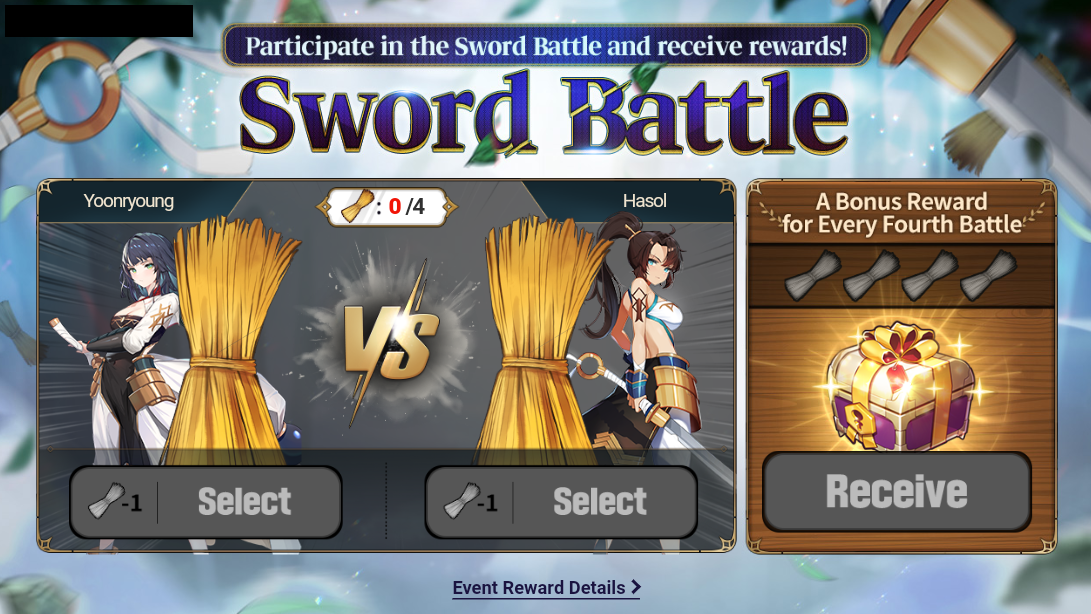Image resolution: width=1091 pixels, height=614 pixels.
Task: Click the second gray straw bundle bonus slot
Action: pos(871,275)
